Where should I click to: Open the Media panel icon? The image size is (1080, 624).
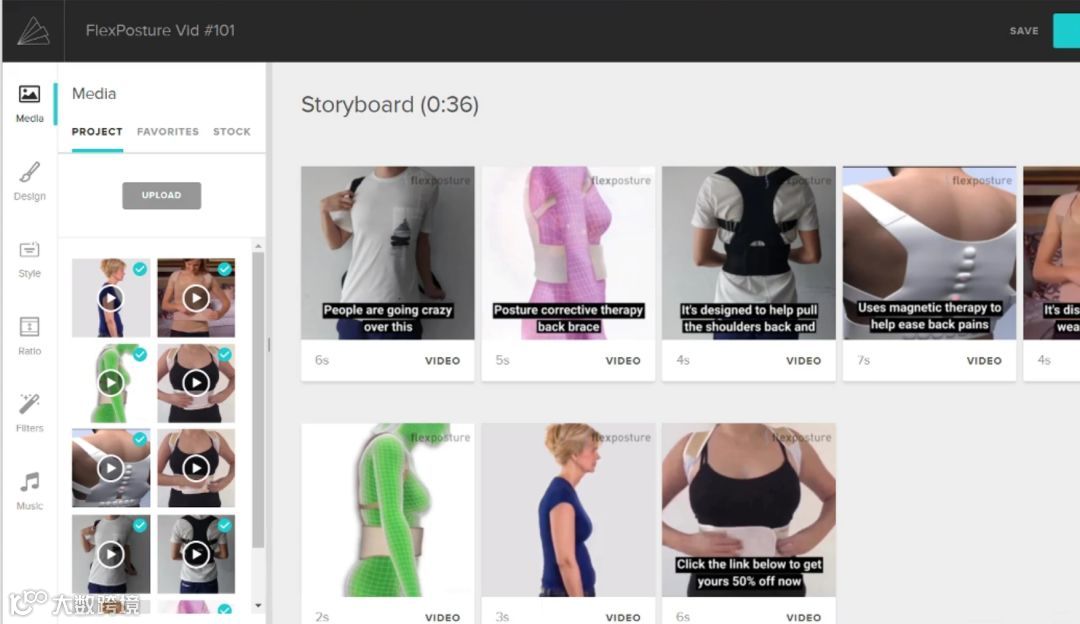coord(29,103)
